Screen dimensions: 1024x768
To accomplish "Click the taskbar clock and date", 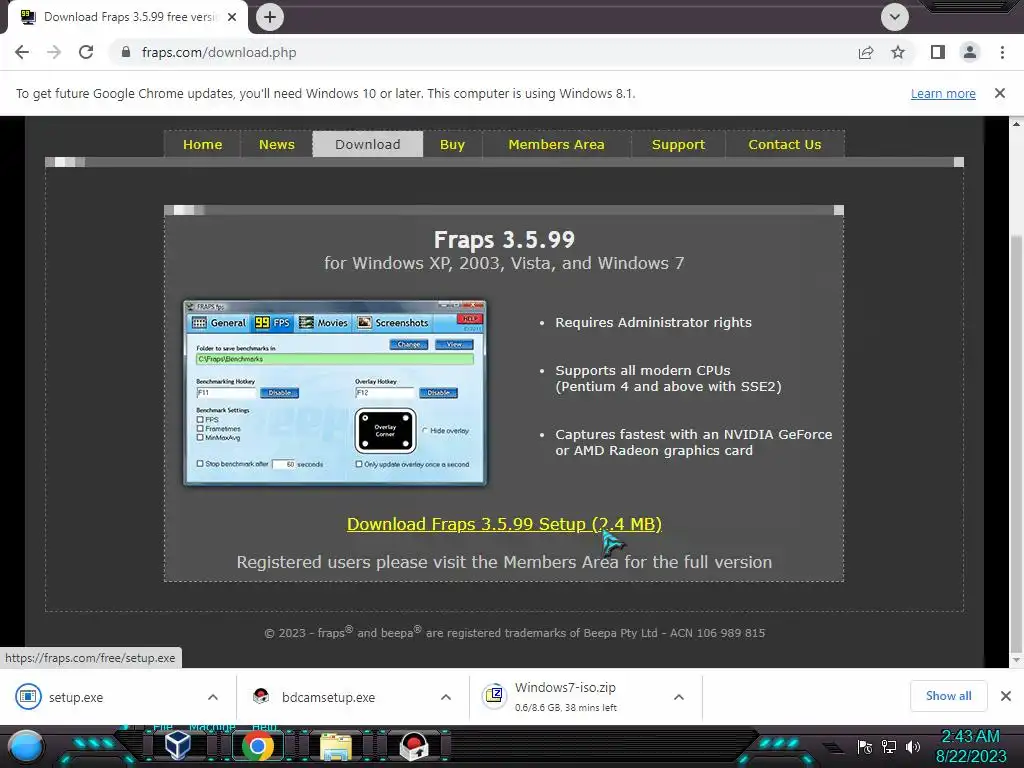I will coord(971,746).
